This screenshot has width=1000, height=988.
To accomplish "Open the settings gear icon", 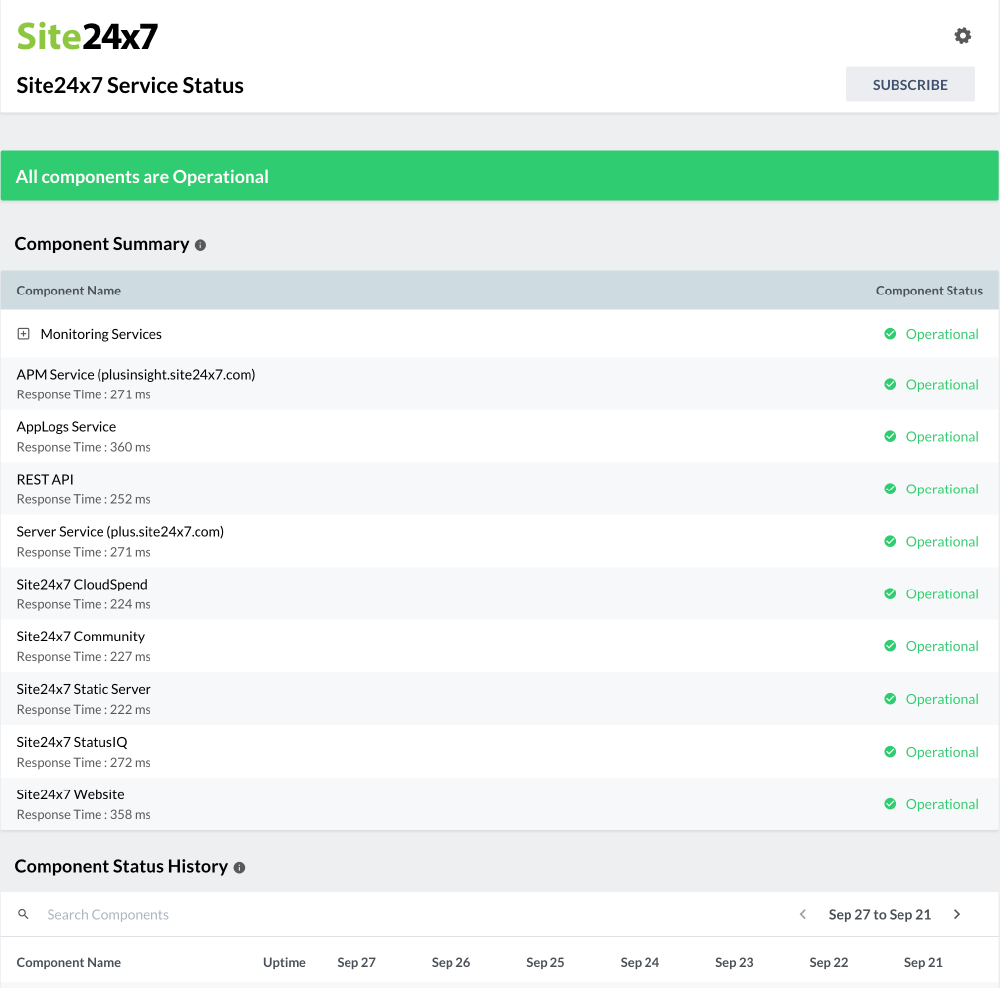I will click(x=962, y=36).
